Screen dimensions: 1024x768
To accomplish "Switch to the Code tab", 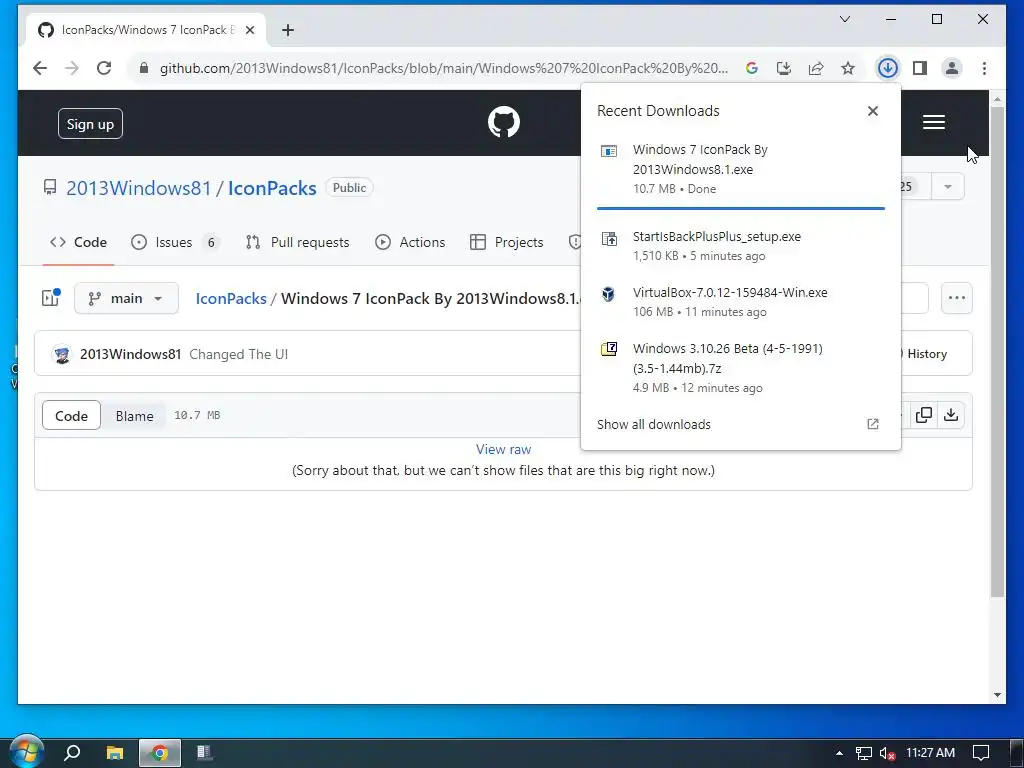I will pos(78,242).
